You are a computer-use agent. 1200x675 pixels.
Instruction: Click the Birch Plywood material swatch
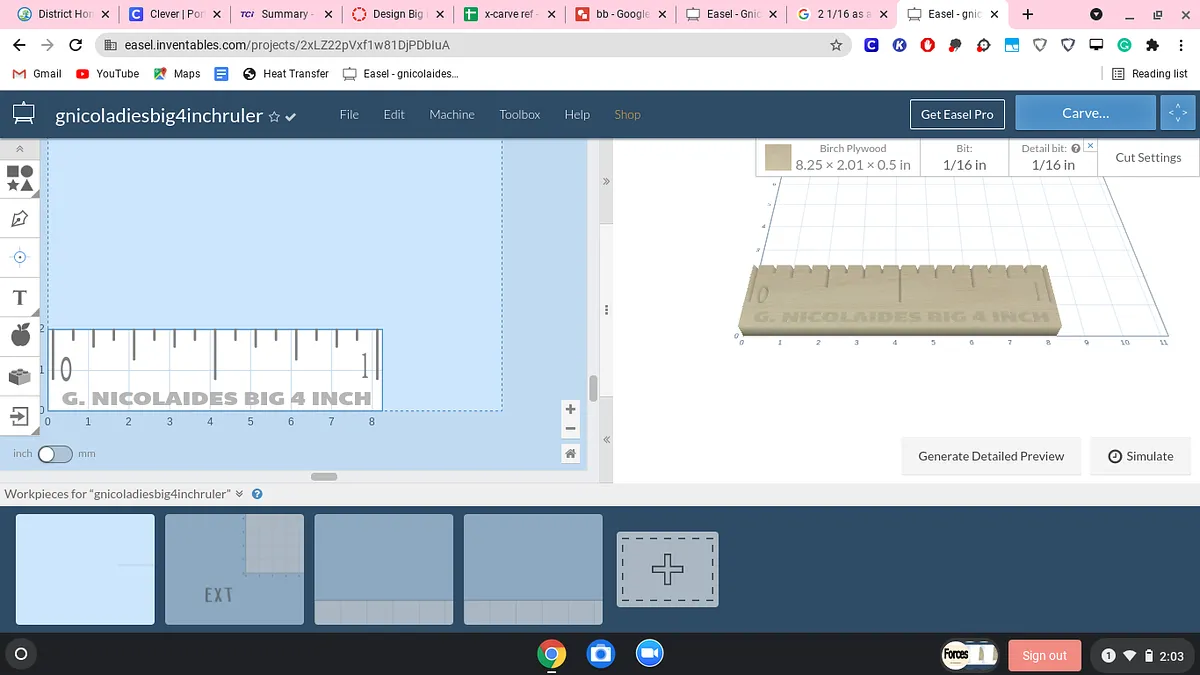point(779,158)
